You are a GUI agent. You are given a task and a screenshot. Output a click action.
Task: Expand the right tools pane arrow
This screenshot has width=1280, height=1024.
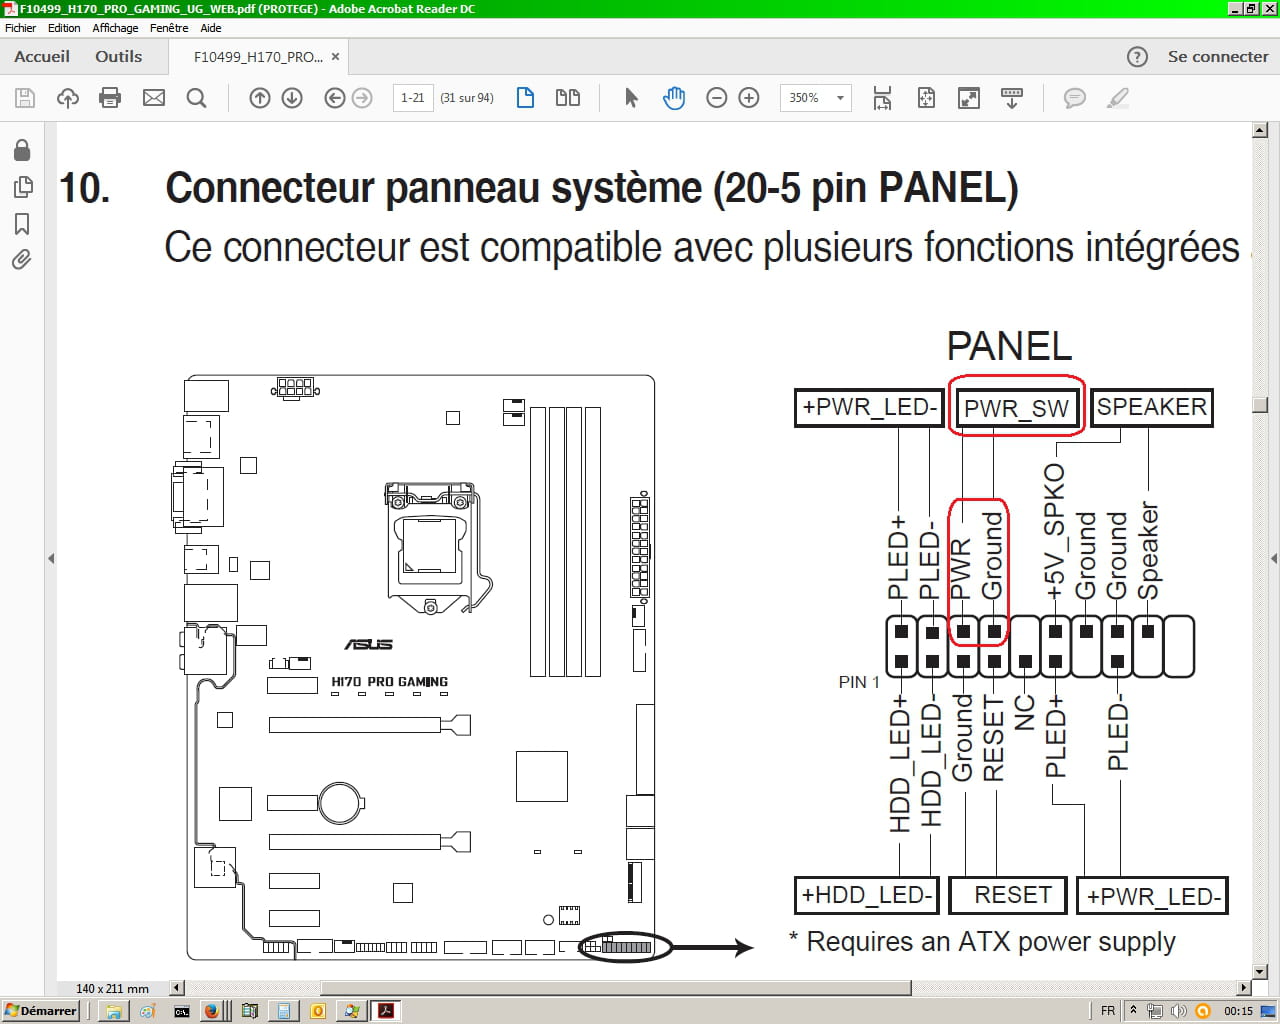[x=1274, y=558]
